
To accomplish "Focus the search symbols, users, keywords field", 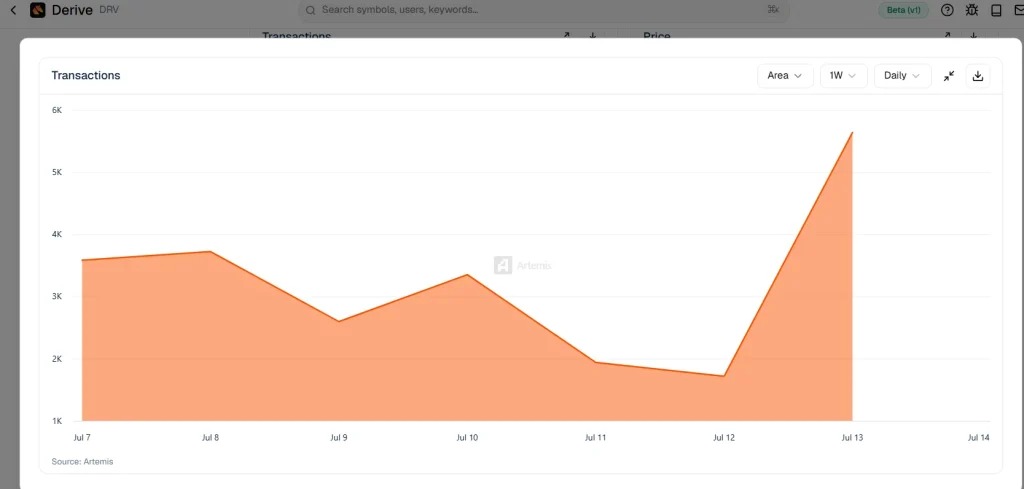I will [x=543, y=10].
